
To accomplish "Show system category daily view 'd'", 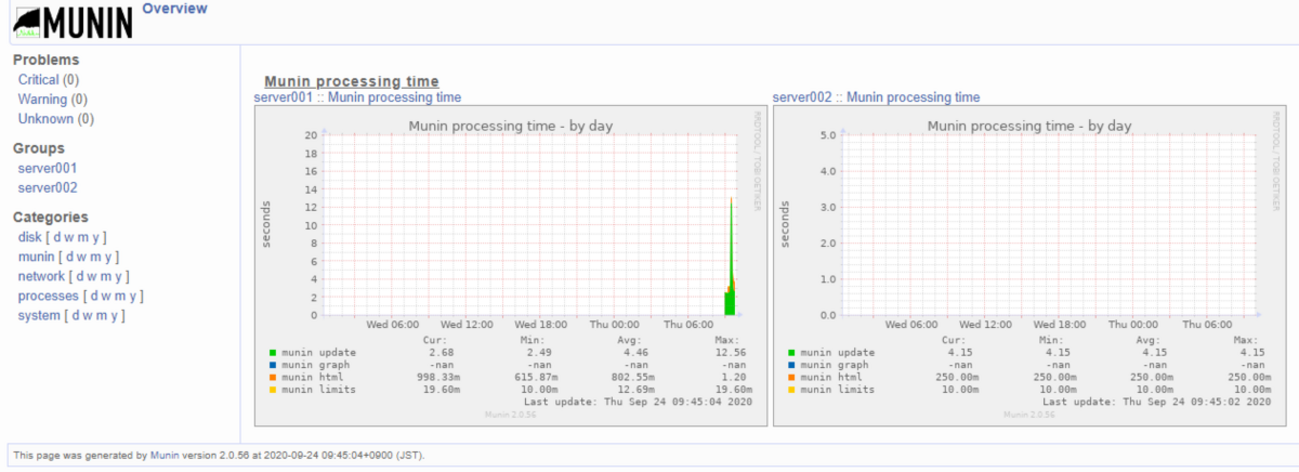I will [x=76, y=316].
